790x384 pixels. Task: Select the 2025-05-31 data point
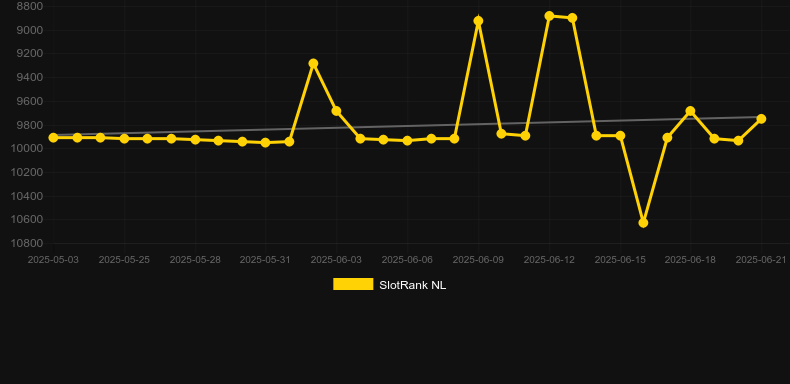point(266,143)
